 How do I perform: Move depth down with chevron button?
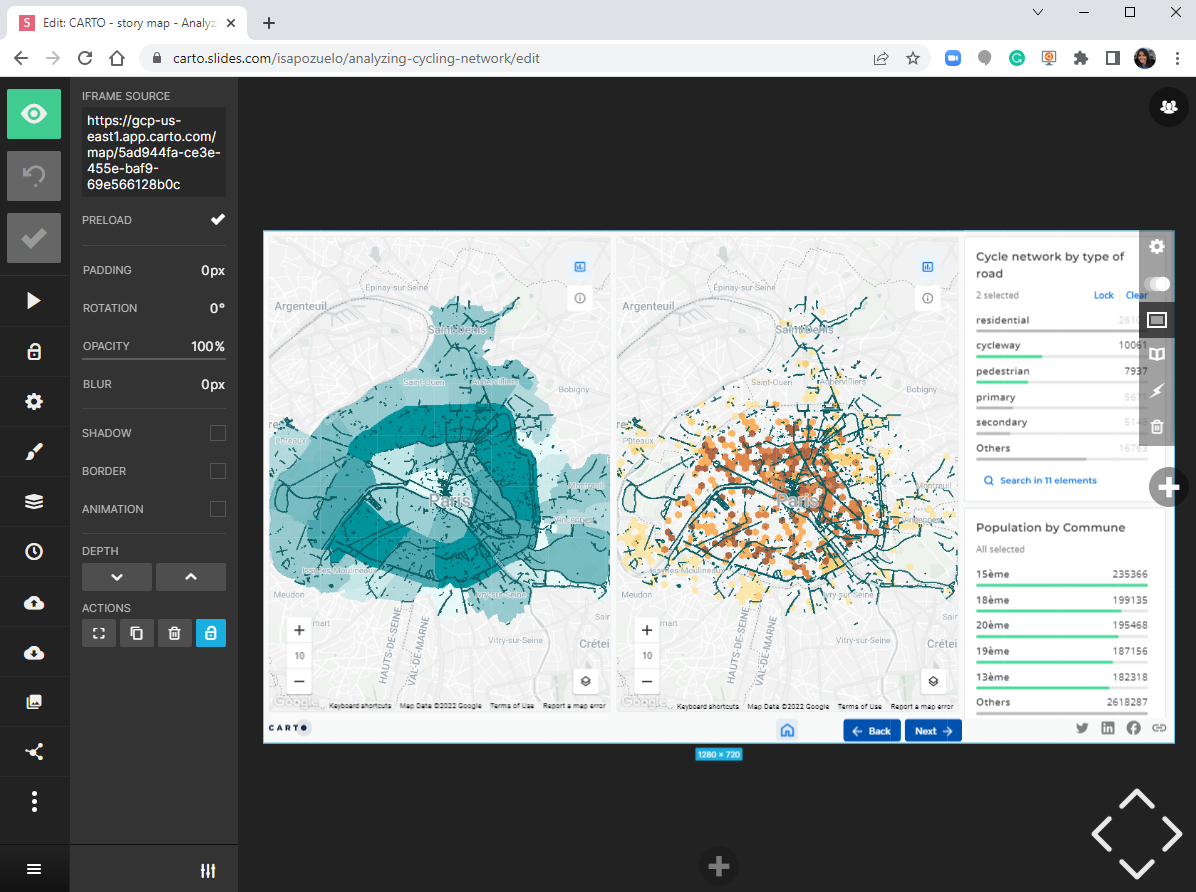[x=117, y=577]
